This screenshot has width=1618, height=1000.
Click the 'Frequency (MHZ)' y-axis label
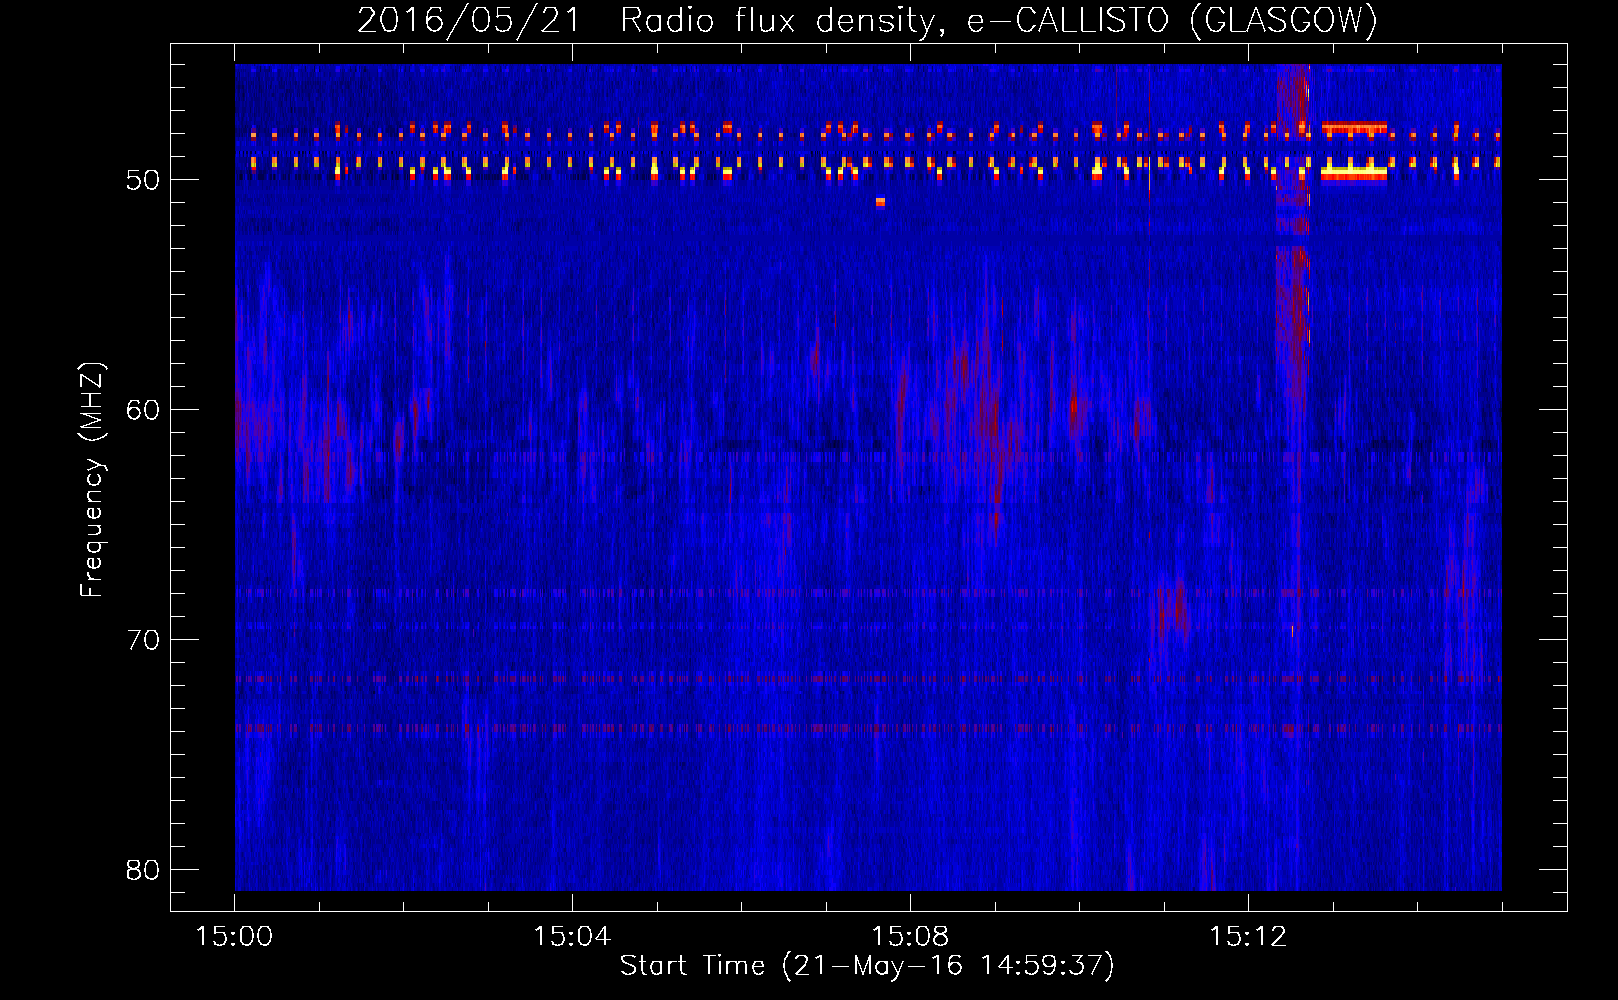click(92, 480)
